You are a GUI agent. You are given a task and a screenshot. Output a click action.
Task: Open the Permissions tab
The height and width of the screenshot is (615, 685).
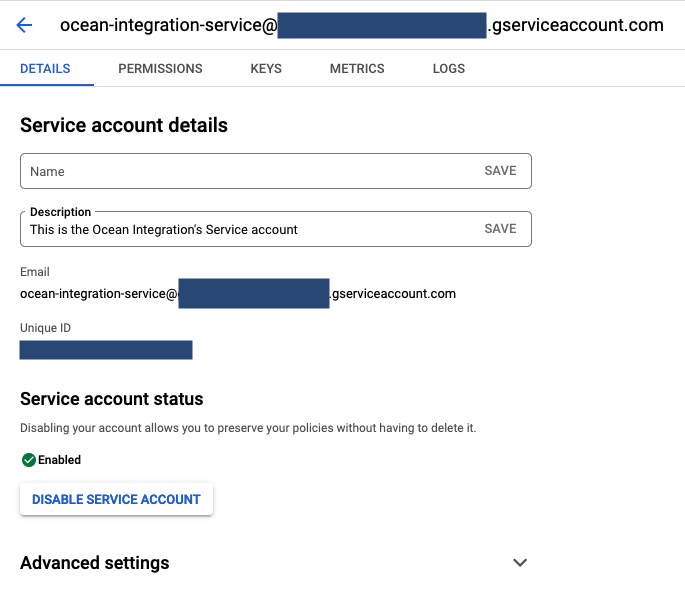pyautogui.click(x=160, y=69)
